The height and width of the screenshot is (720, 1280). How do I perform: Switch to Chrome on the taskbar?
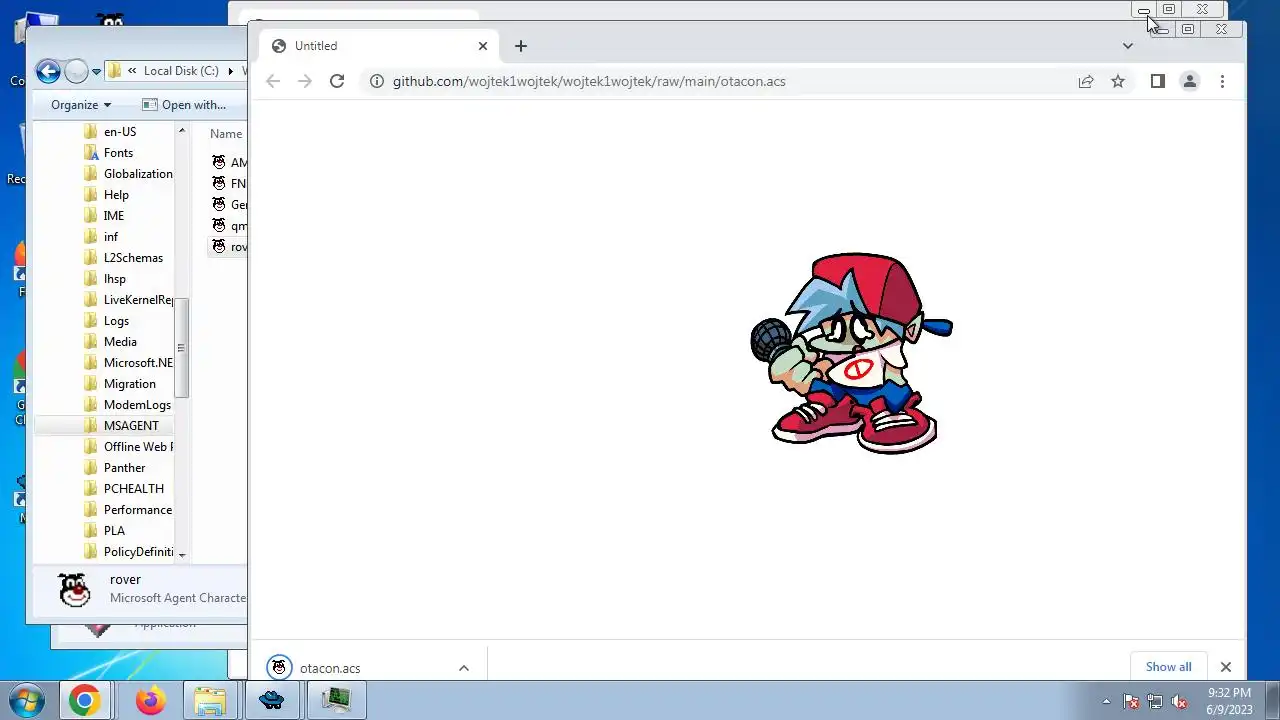[84, 700]
